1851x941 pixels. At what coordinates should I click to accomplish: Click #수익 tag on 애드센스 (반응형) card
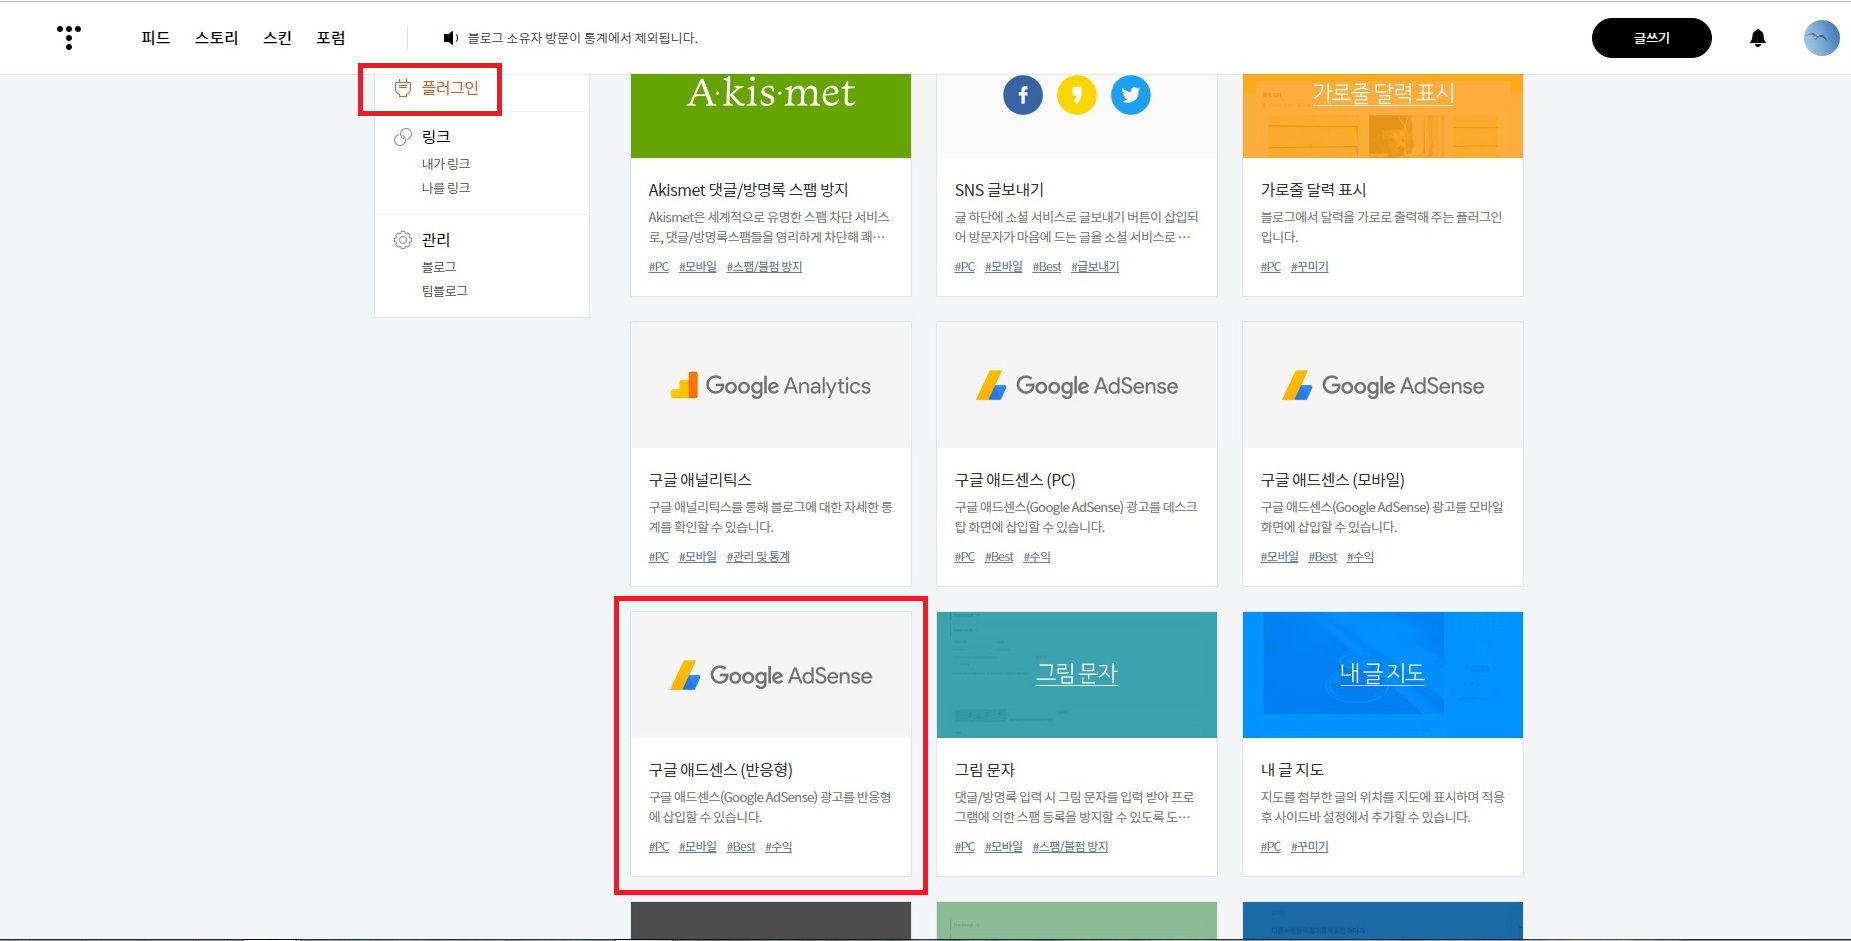point(778,847)
